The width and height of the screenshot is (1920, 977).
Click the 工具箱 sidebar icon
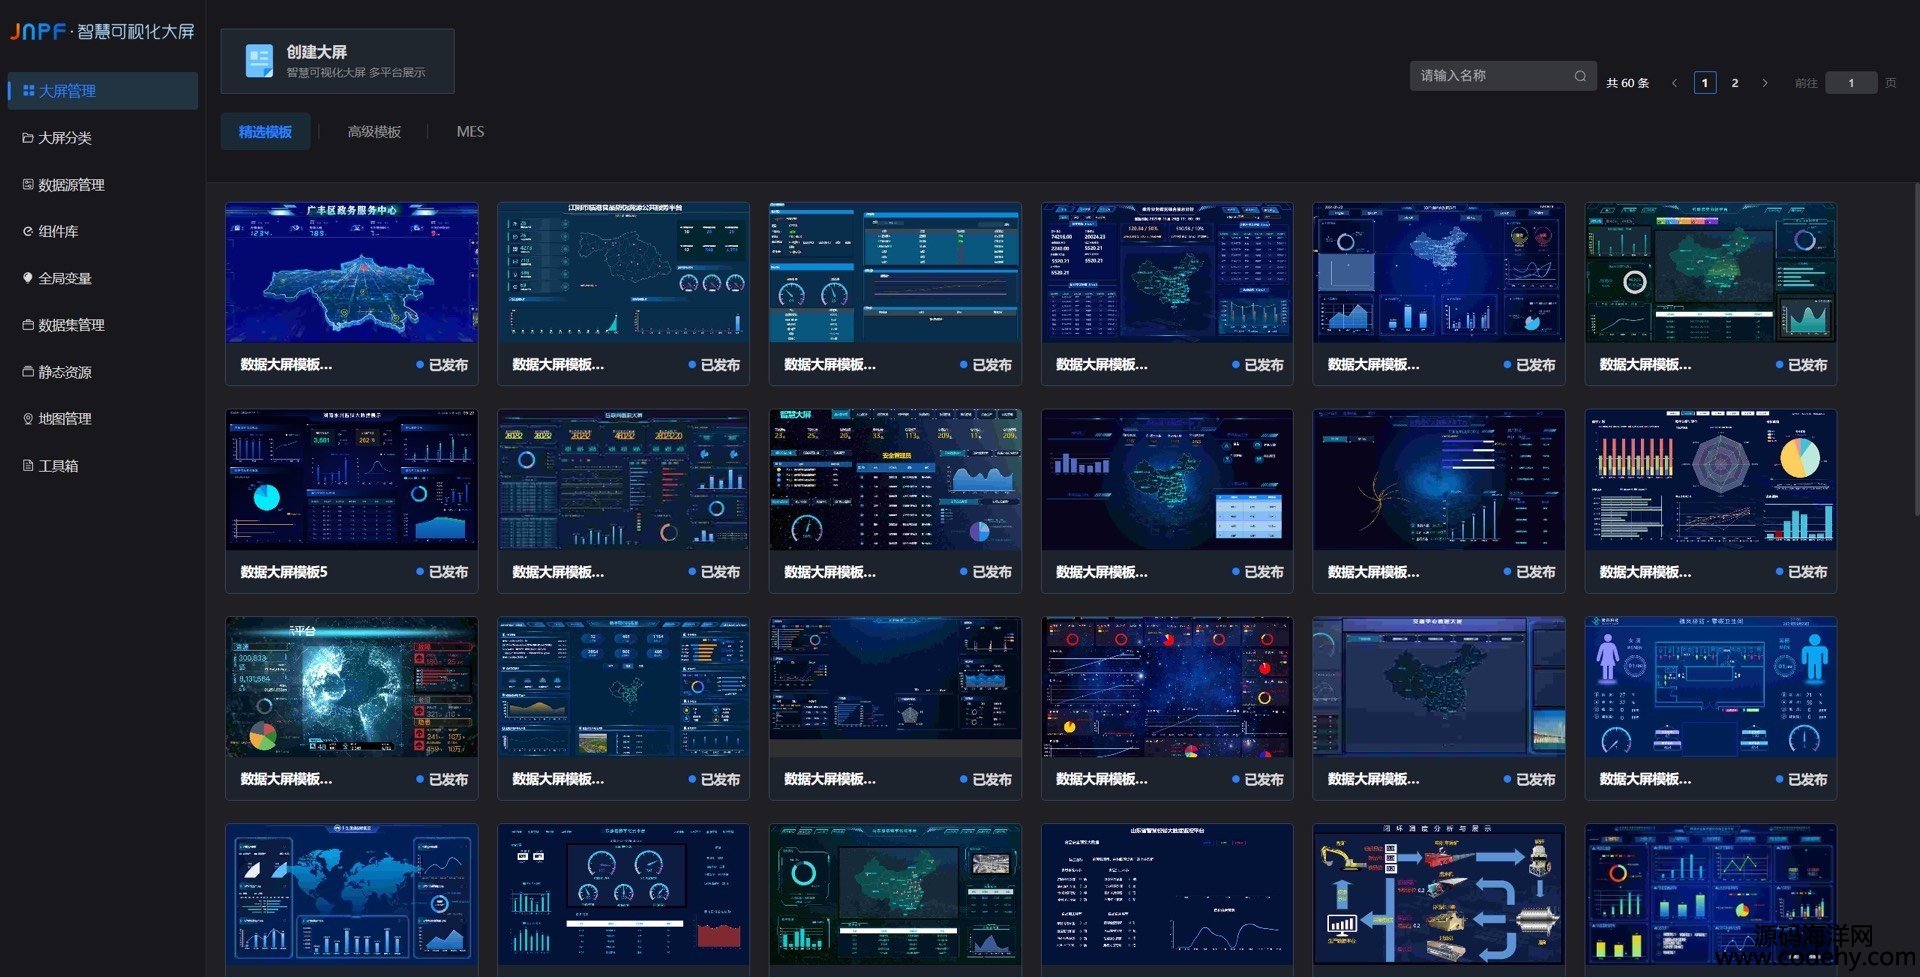point(28,465)
